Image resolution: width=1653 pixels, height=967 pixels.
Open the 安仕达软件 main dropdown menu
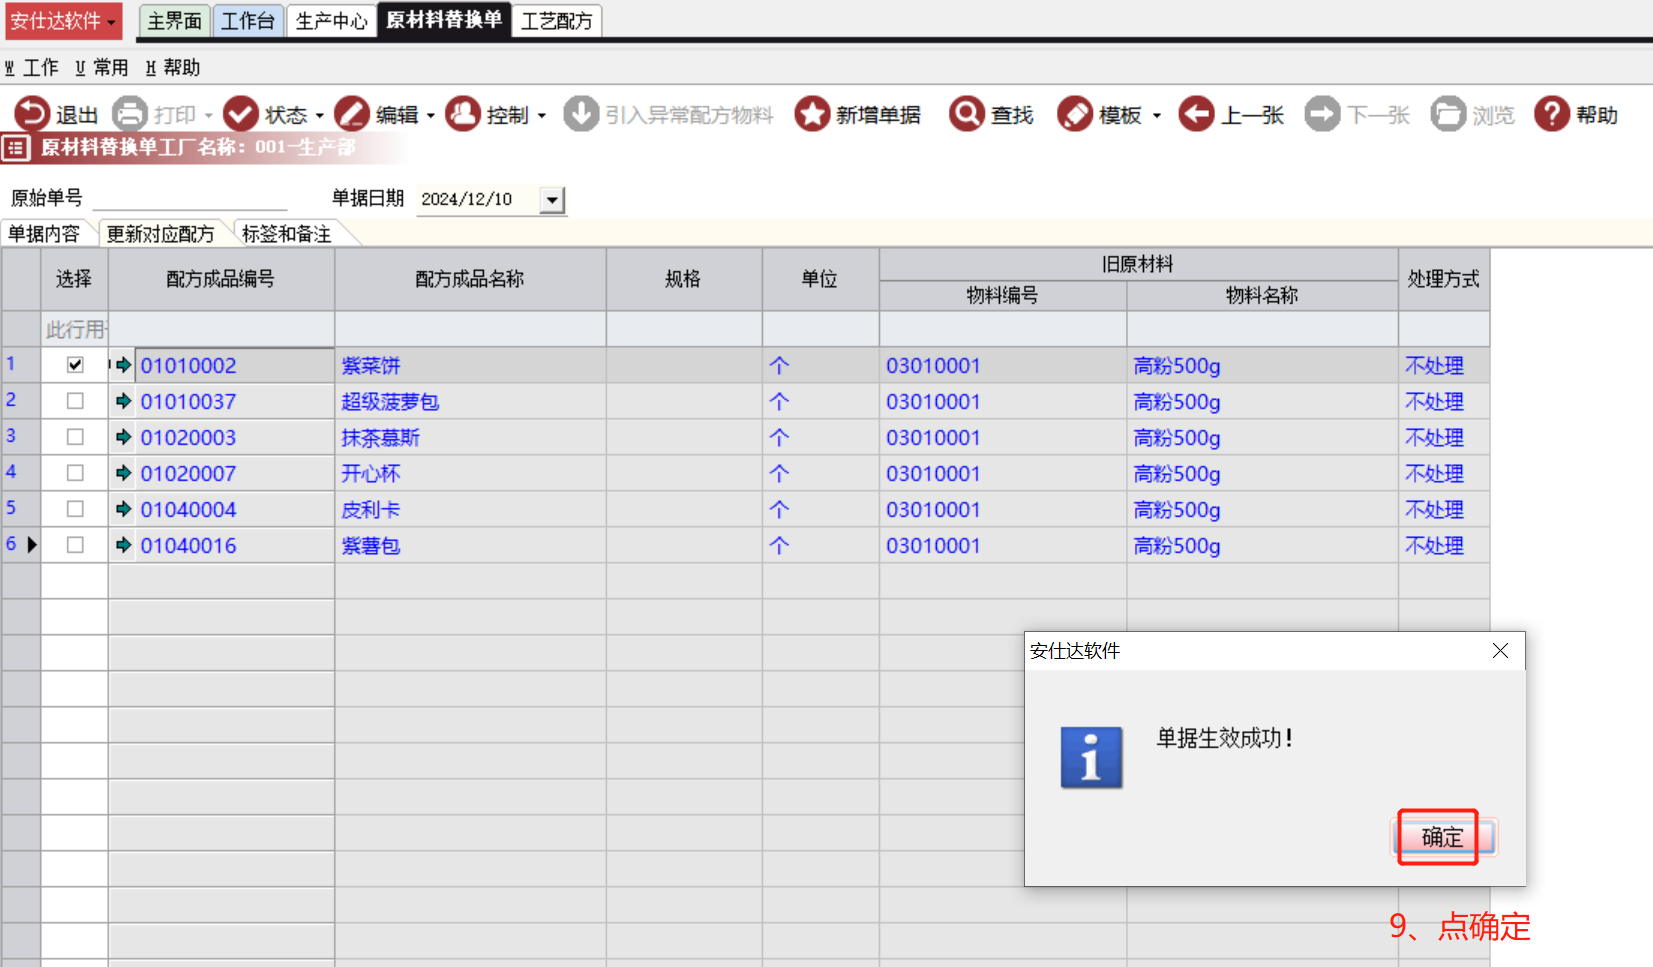(63, 21)
